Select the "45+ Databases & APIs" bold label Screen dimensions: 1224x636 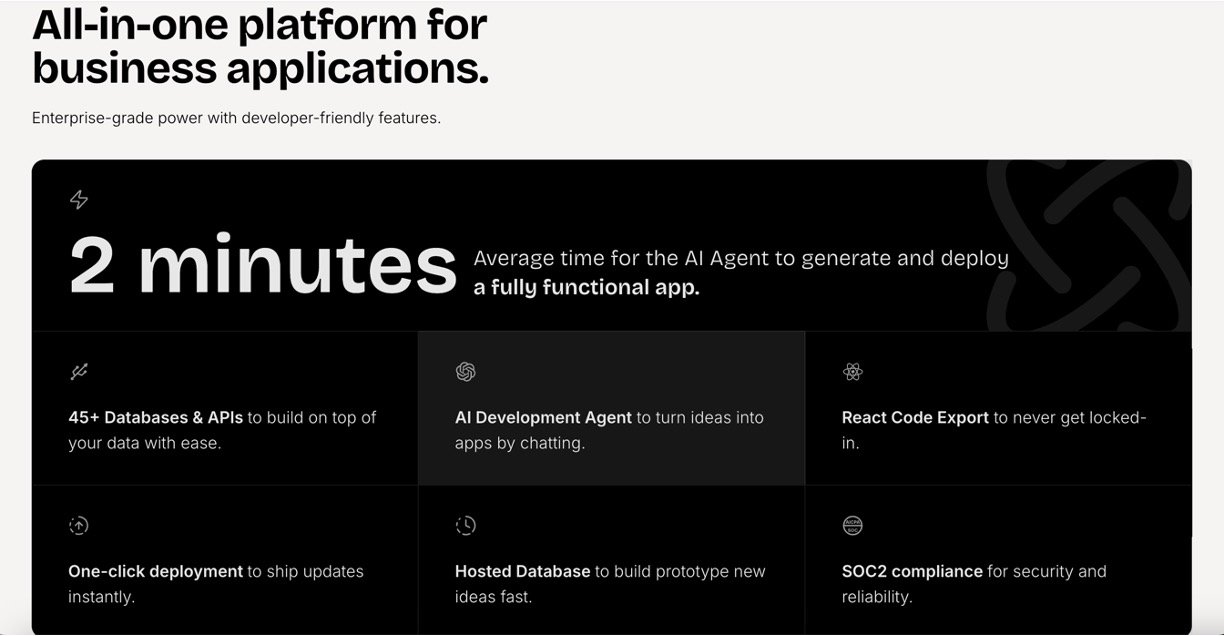156,418
